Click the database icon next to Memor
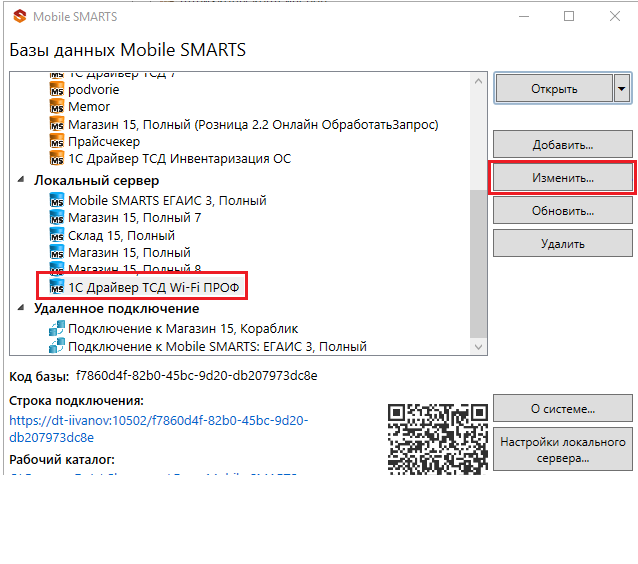 click(x=57, y=107)
